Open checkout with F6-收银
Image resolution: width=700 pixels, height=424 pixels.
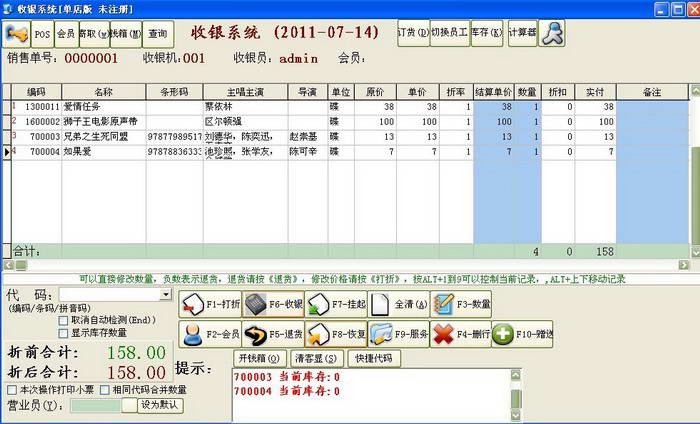273,304
